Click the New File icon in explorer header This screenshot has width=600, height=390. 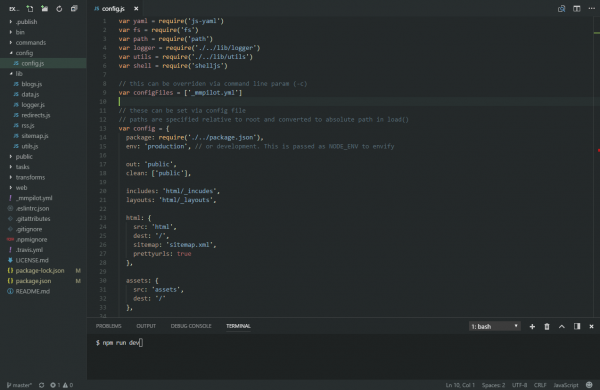(29, 8)
